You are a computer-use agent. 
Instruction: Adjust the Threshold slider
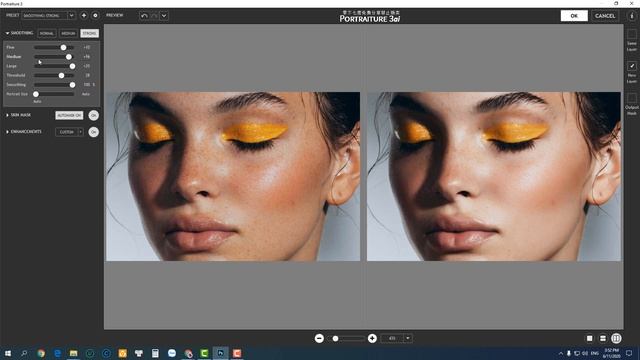click(61, 76)
